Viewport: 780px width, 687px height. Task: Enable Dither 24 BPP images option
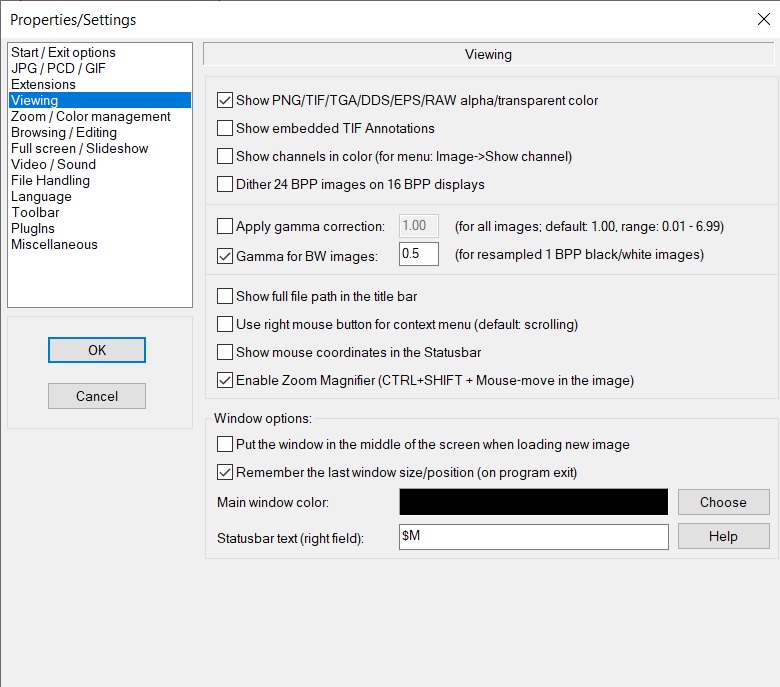tap(225, 184)
